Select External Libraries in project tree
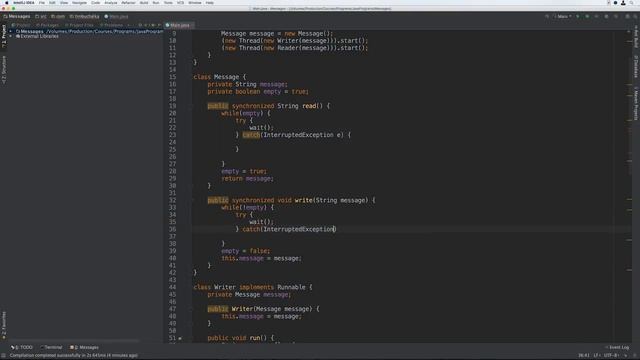 37,36
